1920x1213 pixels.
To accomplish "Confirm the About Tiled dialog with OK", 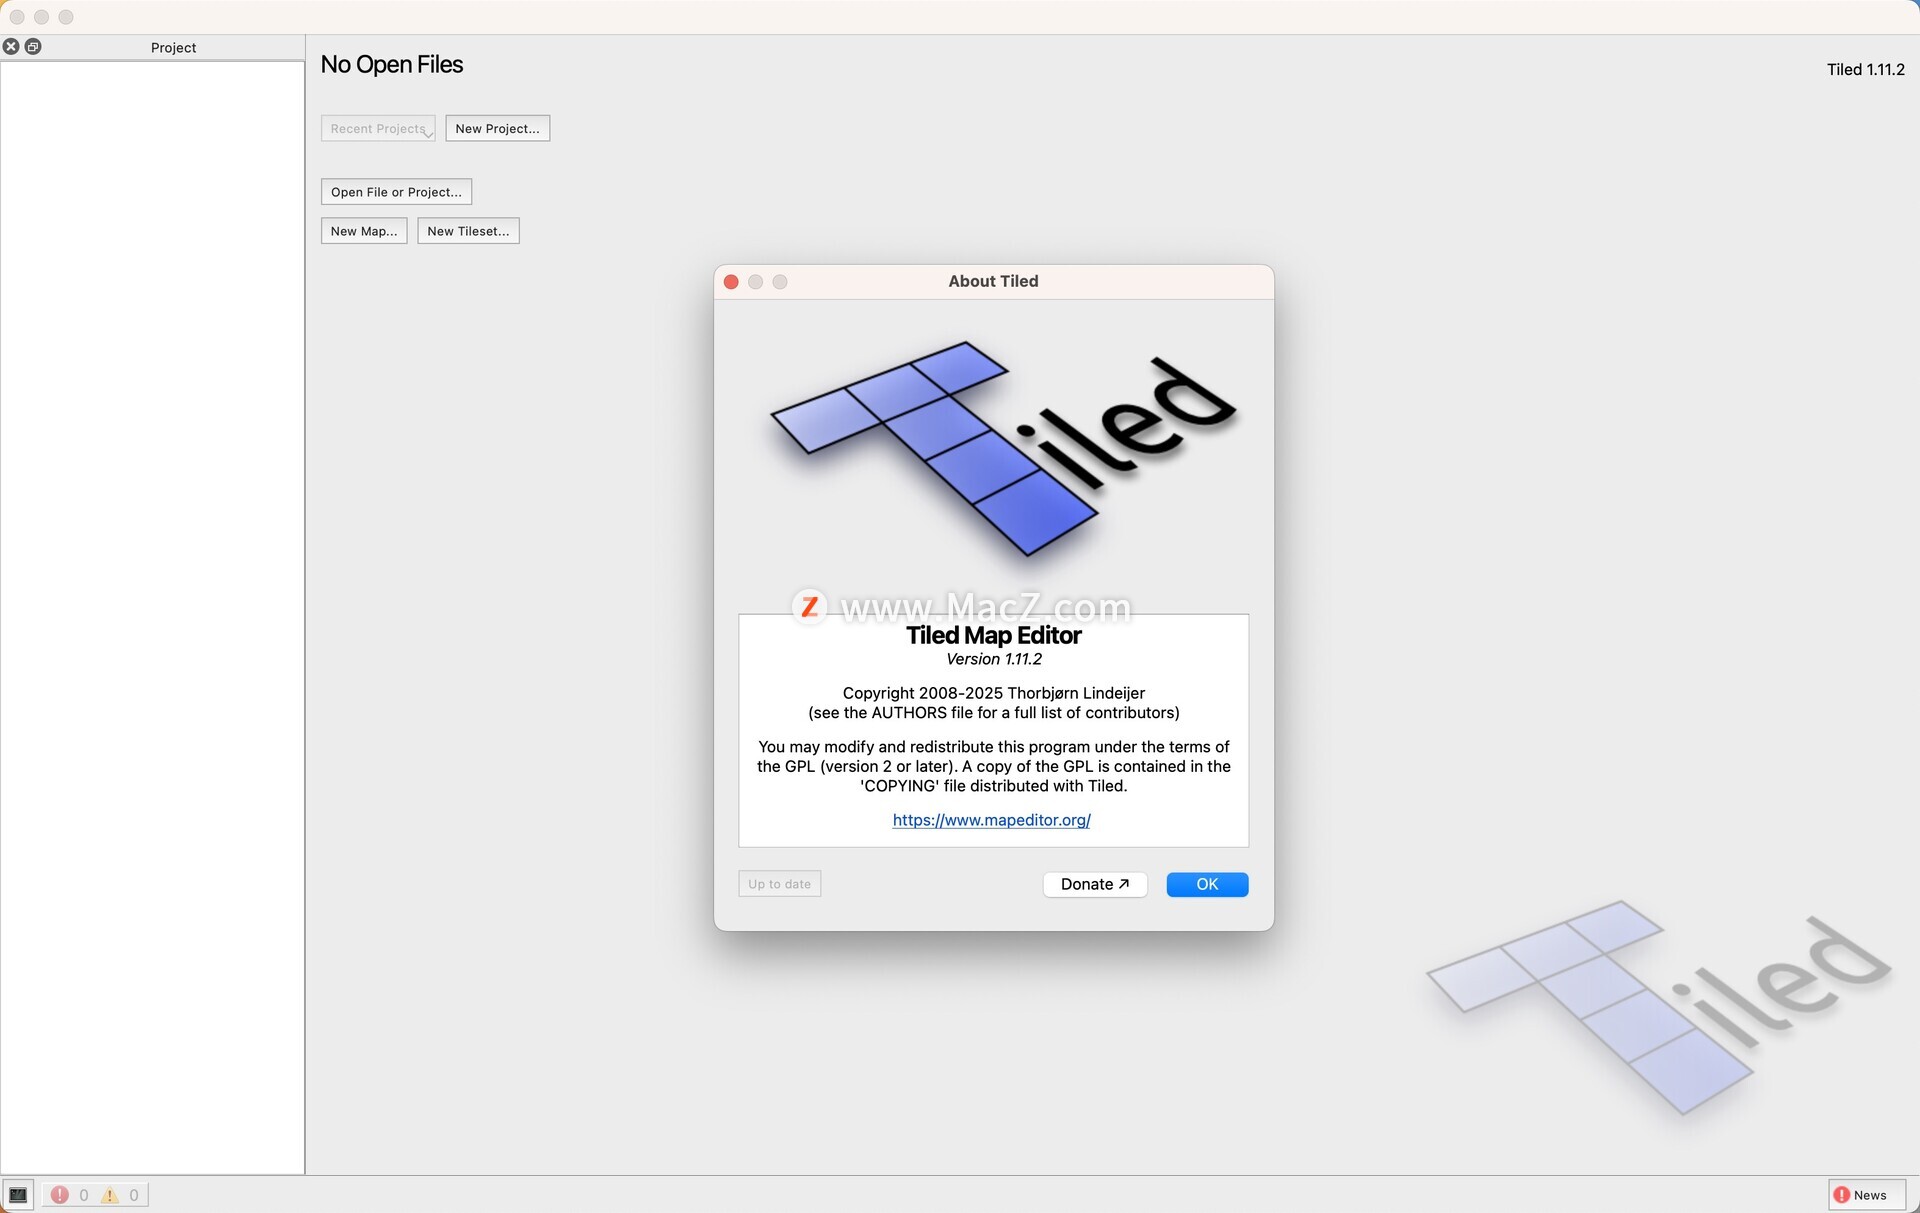I will point(1207,884).
